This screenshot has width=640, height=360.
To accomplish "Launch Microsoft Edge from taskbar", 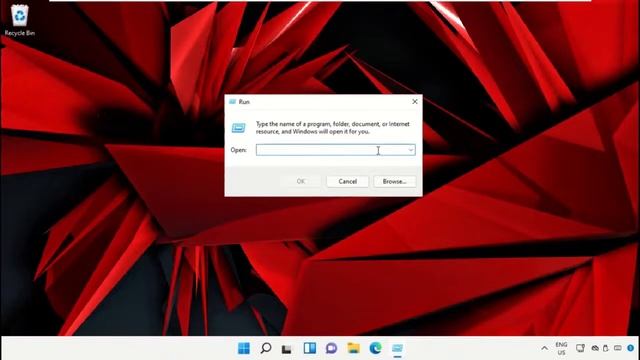I will click(376, 348).
